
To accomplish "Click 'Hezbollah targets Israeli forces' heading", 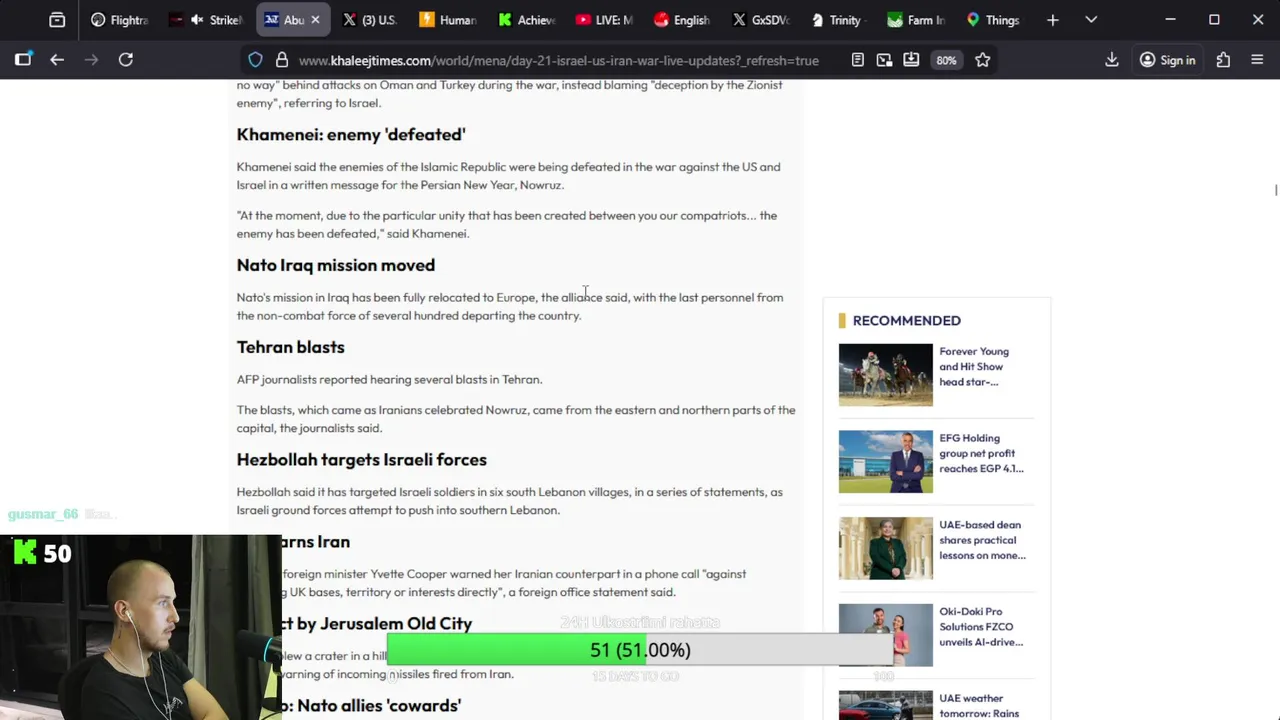I will point(362,460).
